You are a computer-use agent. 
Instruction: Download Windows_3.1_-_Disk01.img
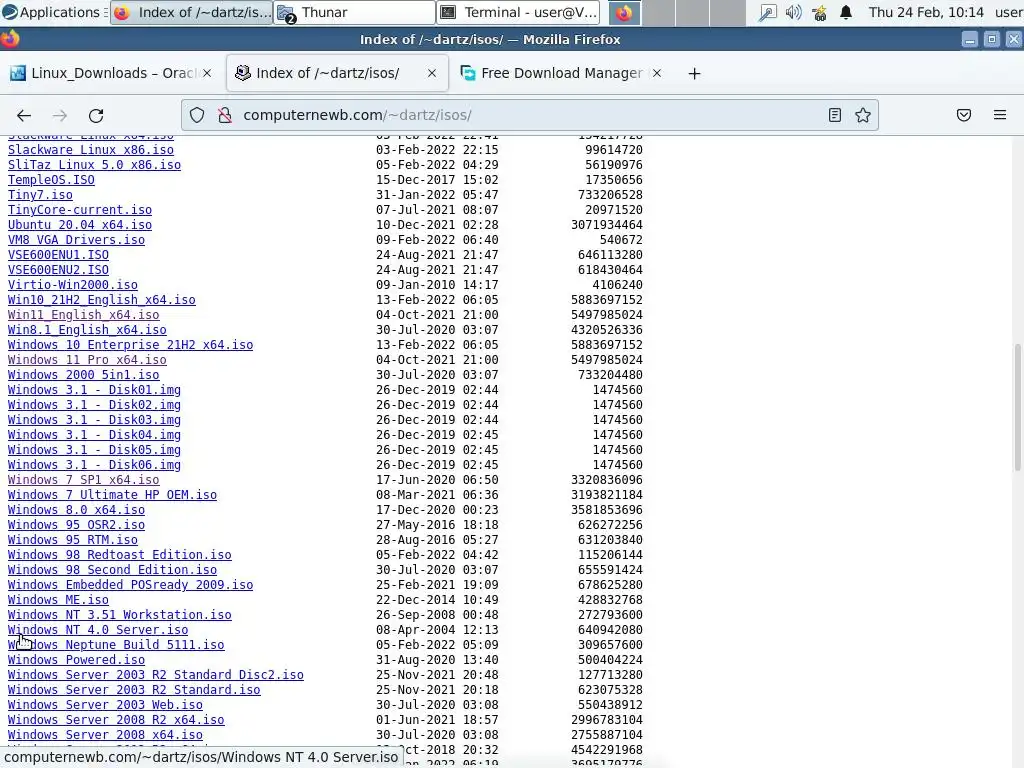(94, 391)
